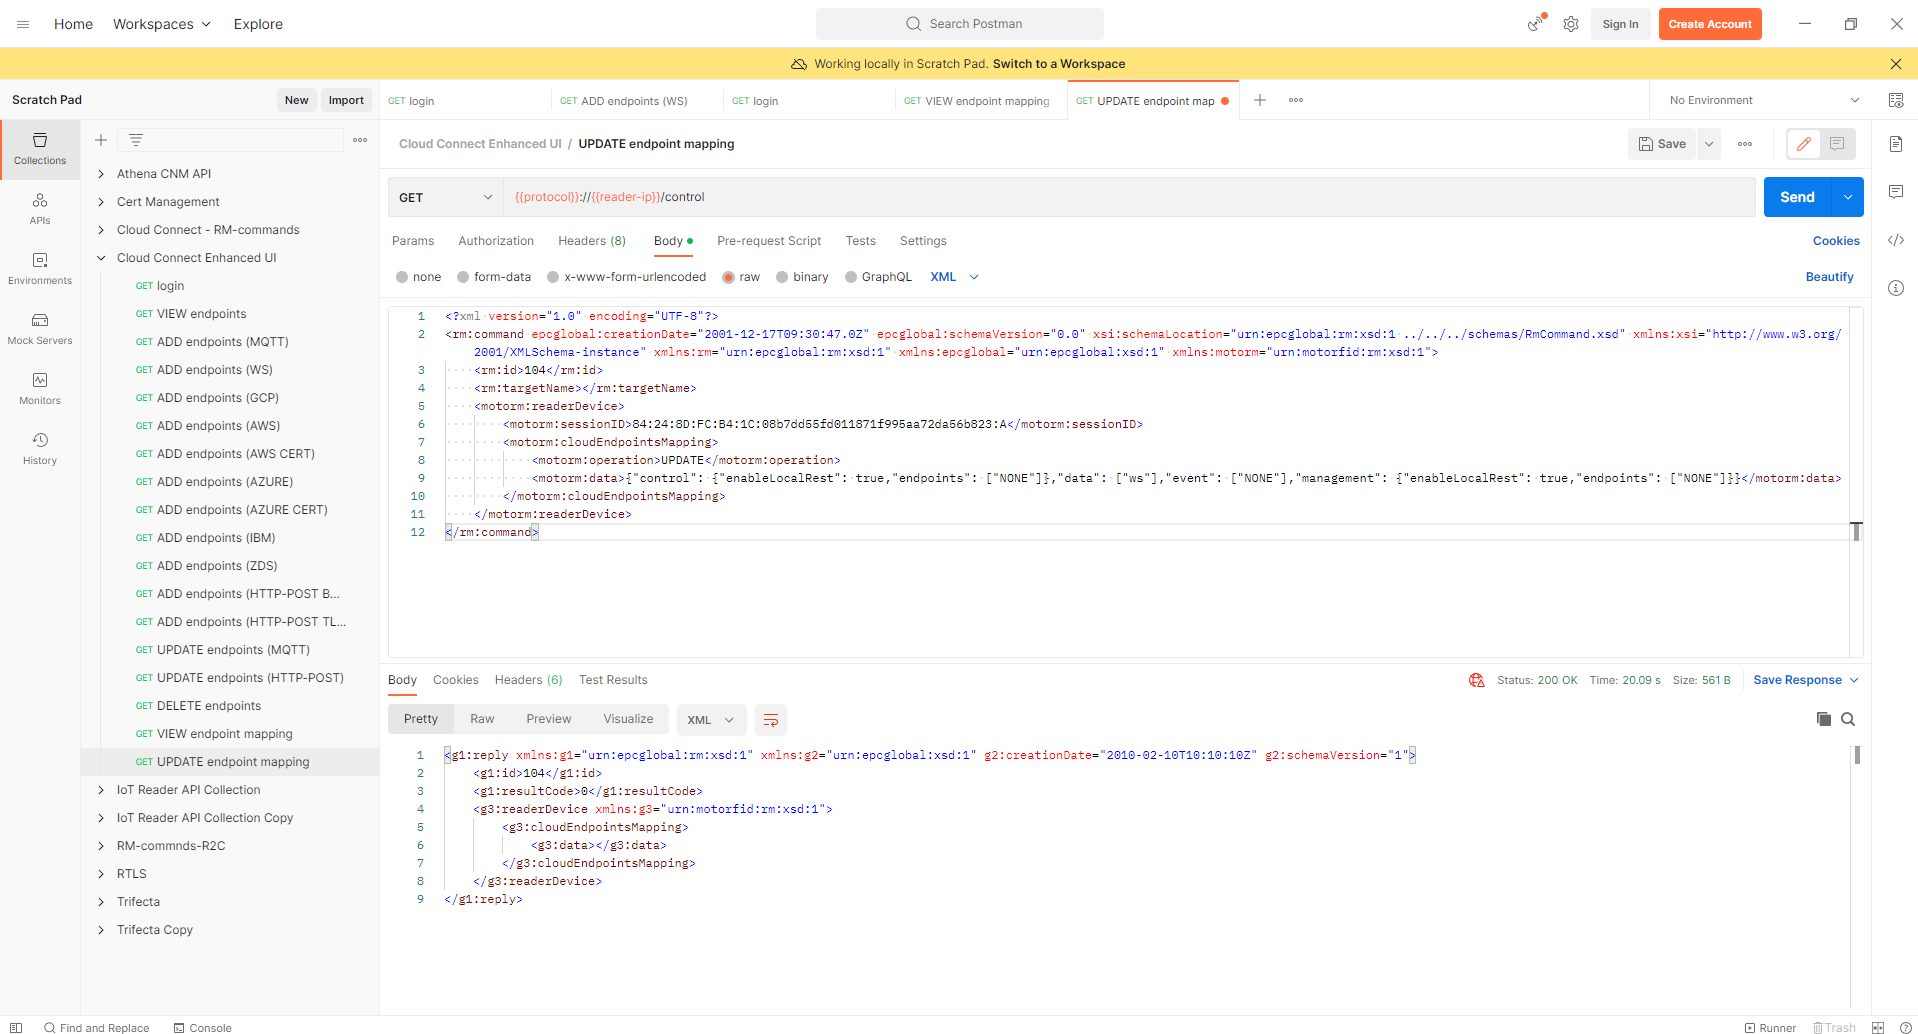Click the Beautify link
Viewport: 1918px width, 1034px height.
point(1829,277)
